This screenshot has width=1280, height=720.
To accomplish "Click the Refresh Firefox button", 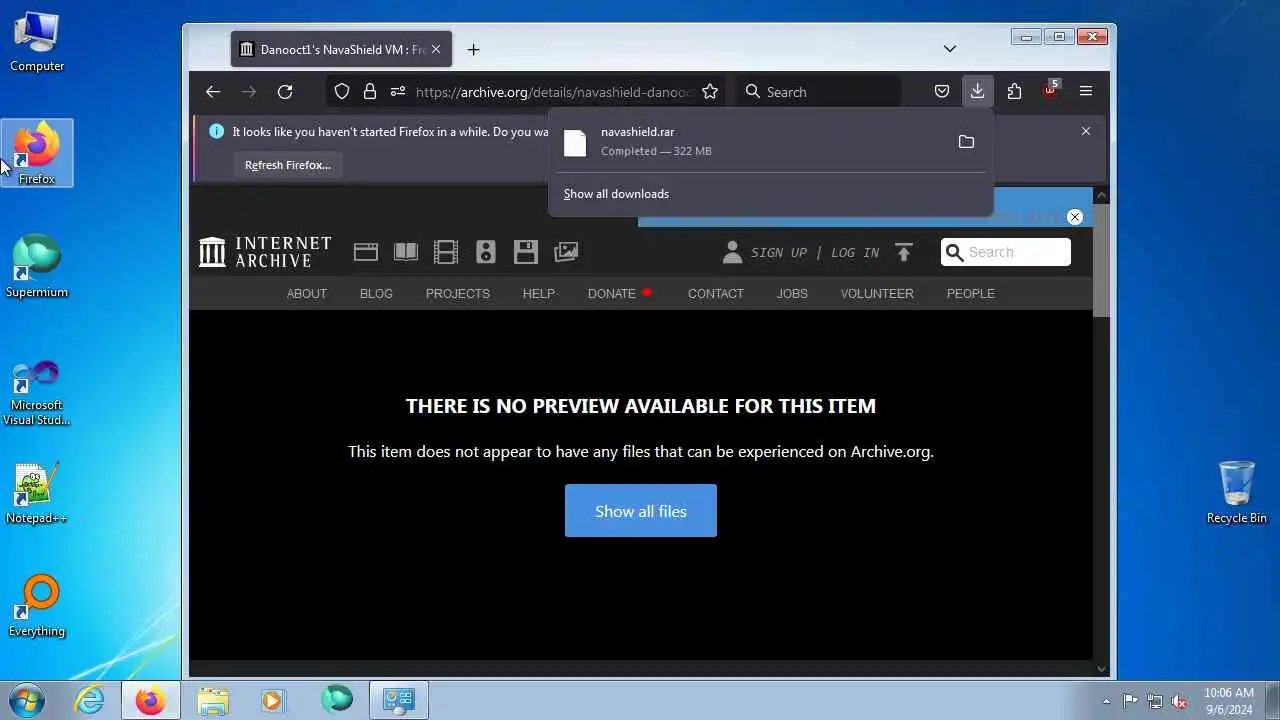I will [288, 165].
